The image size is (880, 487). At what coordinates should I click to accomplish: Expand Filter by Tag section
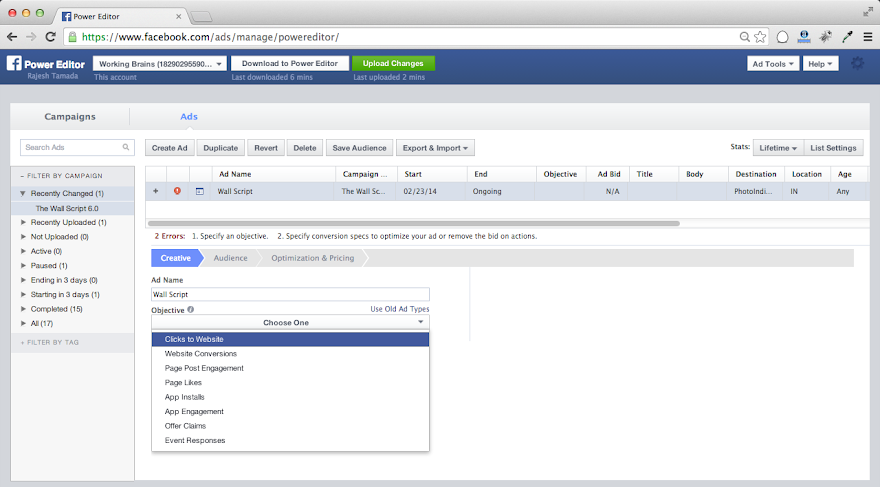pyautogui.click(x=50, y=342)
